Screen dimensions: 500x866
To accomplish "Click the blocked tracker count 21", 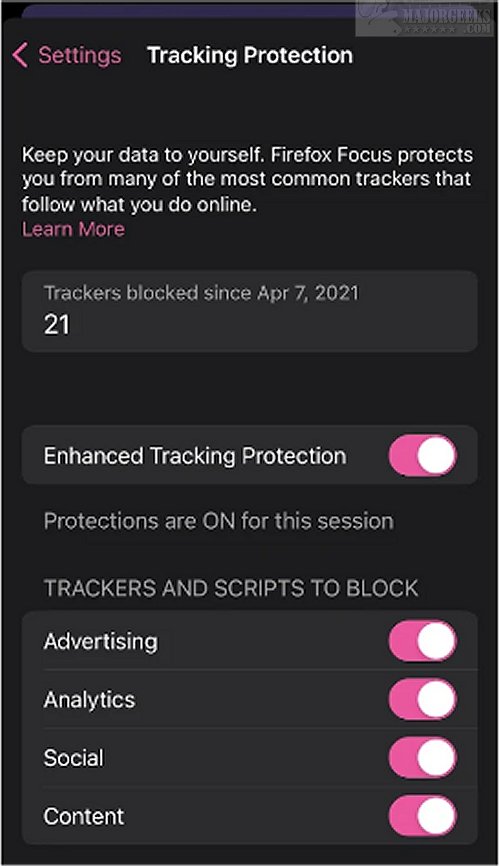I will [57, 324].
